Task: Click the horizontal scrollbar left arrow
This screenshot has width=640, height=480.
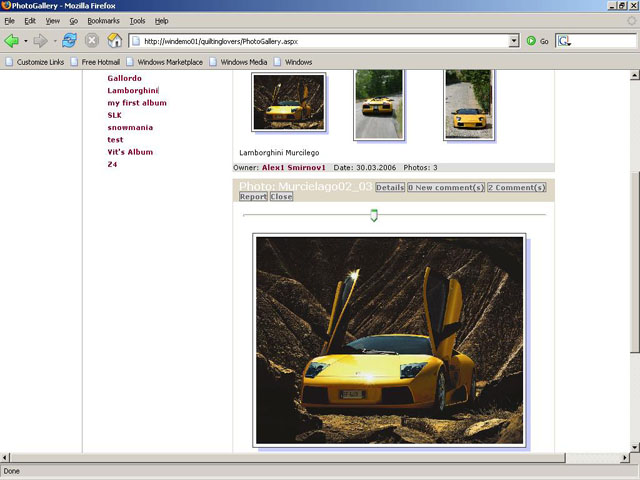Action: pyautogui.click(x=4, y=458)
